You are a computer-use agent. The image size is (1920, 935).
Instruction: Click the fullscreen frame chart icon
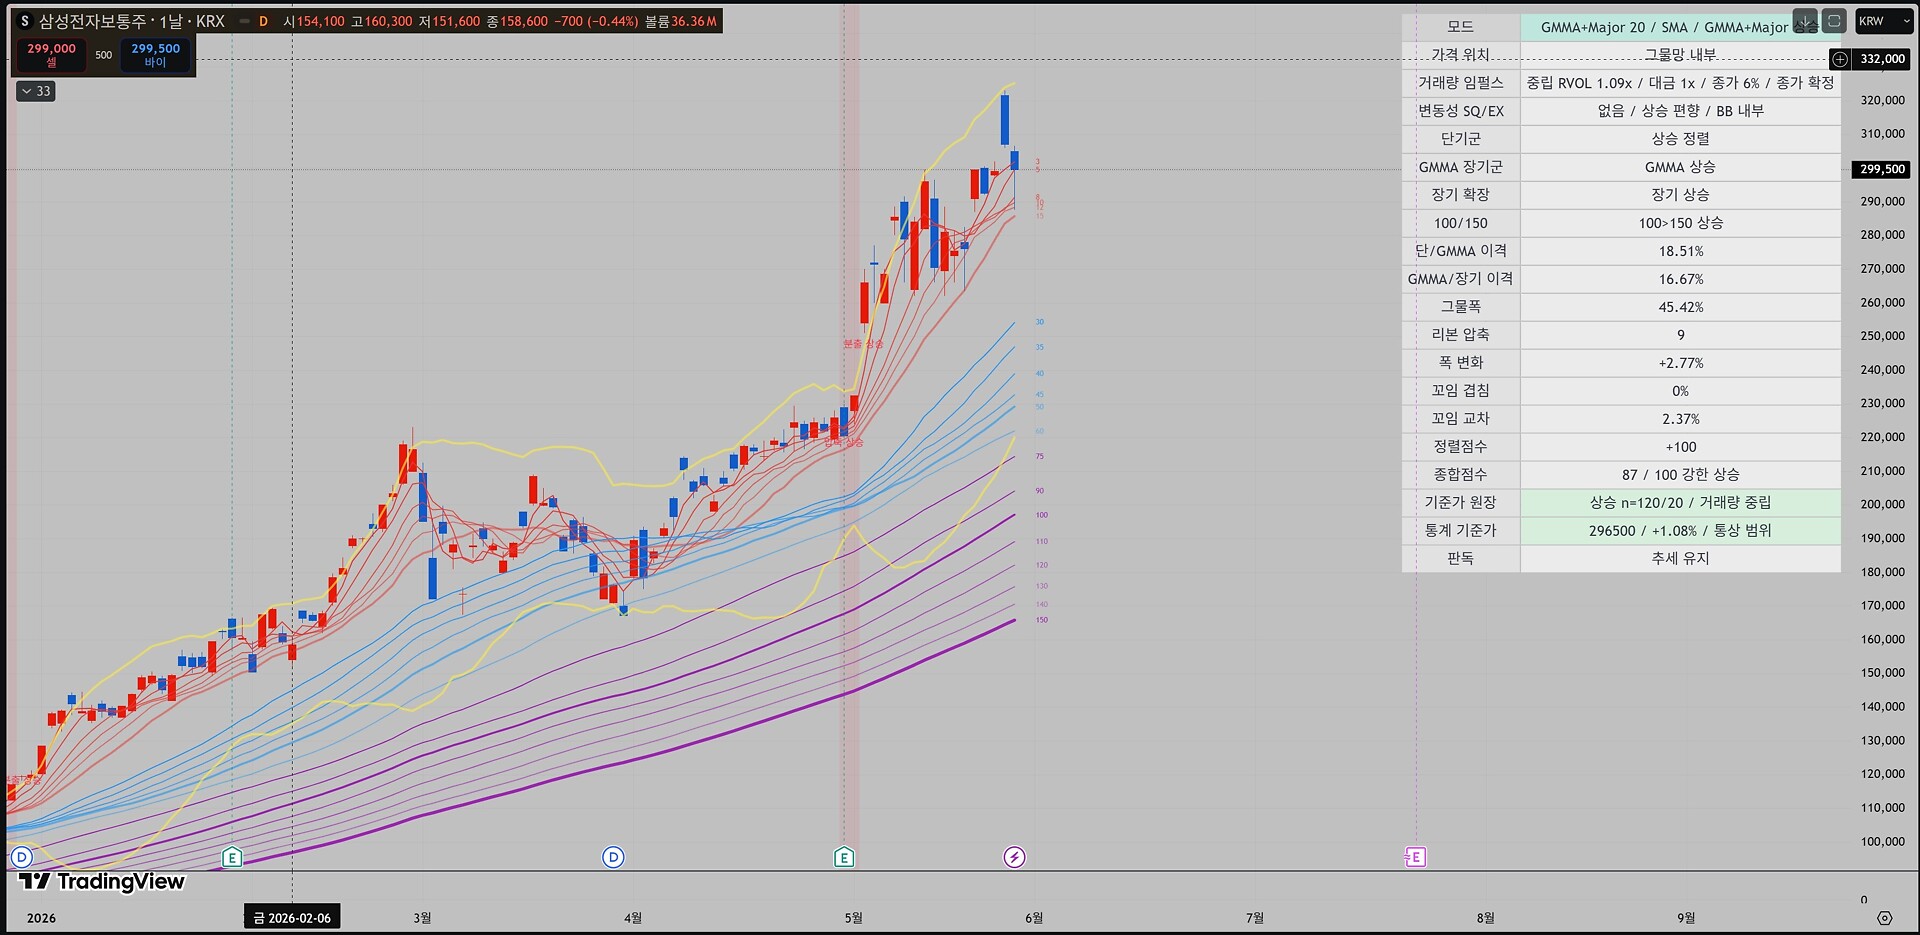[x=1834, y=21]
